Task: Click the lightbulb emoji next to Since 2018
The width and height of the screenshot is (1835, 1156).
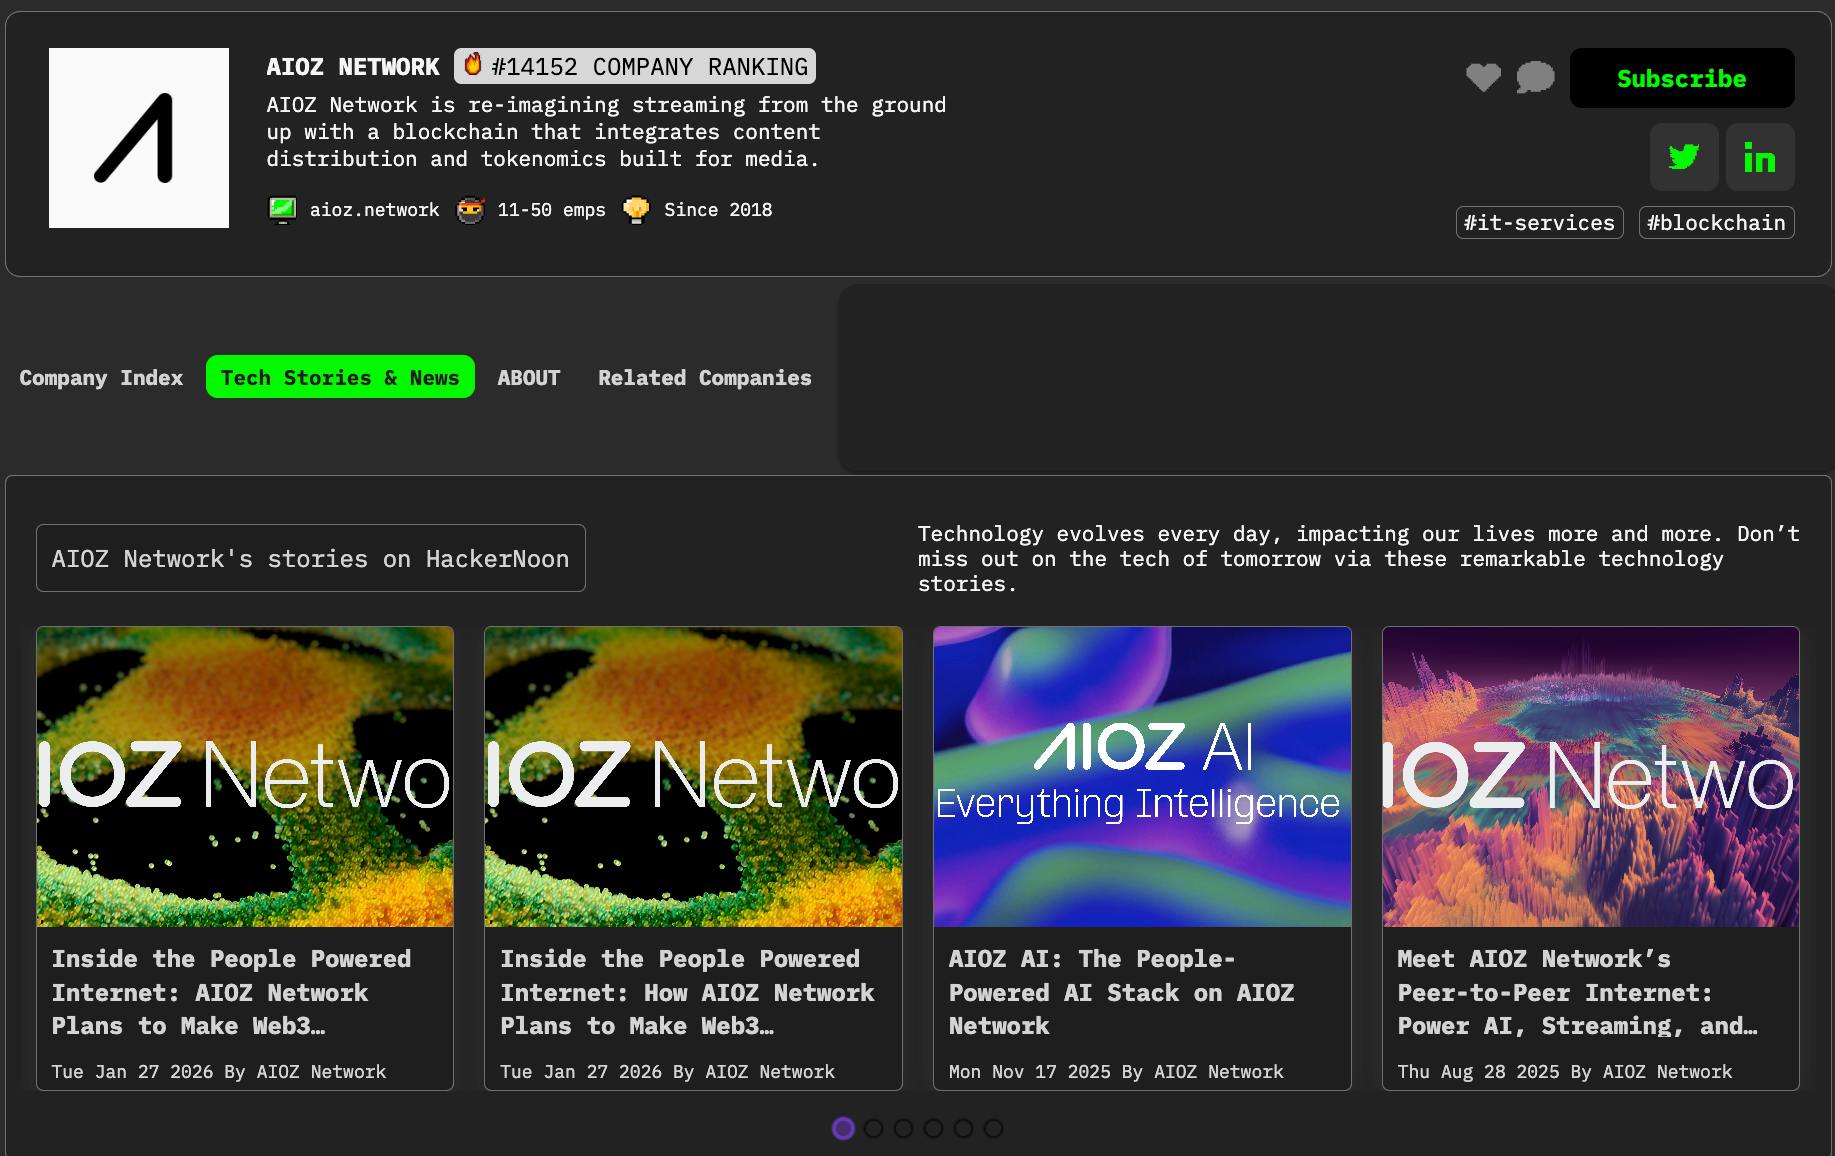Action: (637, 210)
